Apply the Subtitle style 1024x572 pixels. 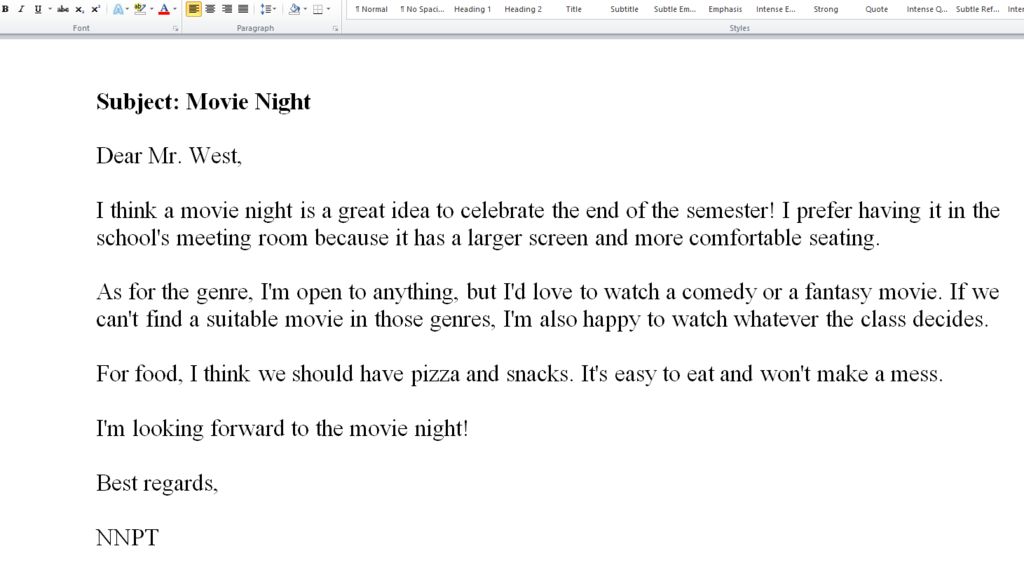(x=624, y=9)
